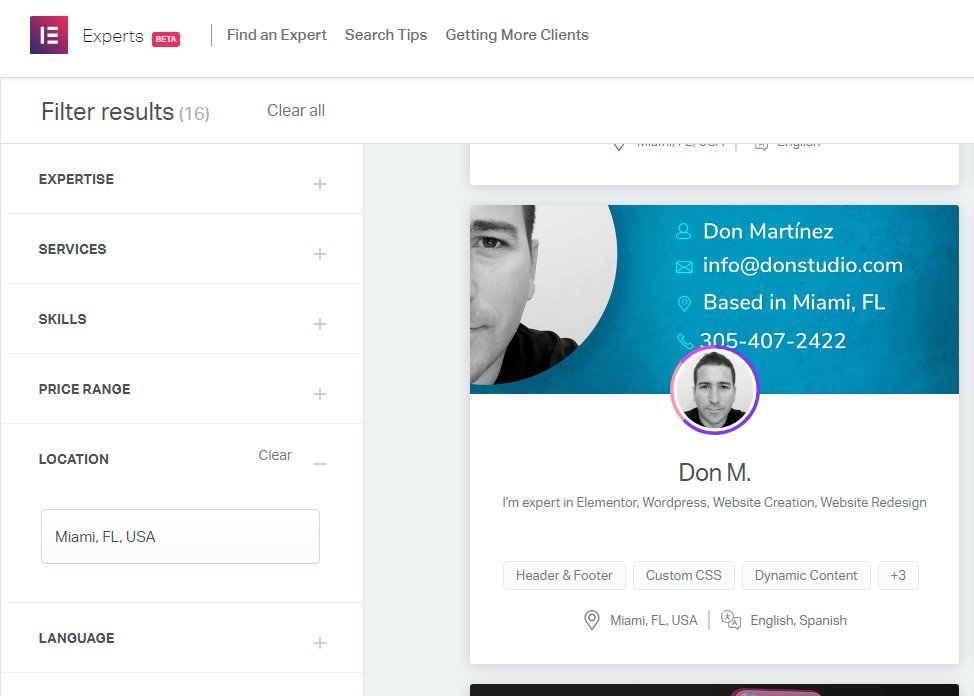
Task: Click the Skills section heading
Action: tap(62, 319)
